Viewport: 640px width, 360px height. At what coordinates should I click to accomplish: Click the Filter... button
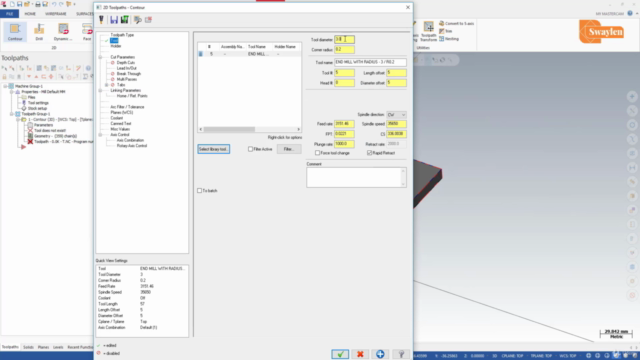tap(289, 149)
